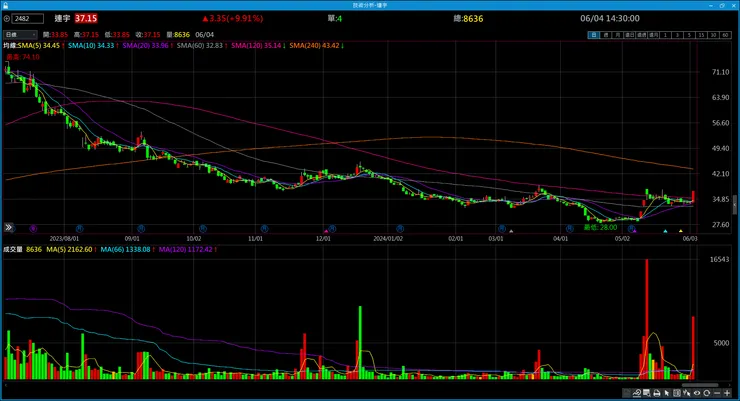The image size is (740, 401).
Task: Select the 1-minute interval button
Action: click(665, 35)
